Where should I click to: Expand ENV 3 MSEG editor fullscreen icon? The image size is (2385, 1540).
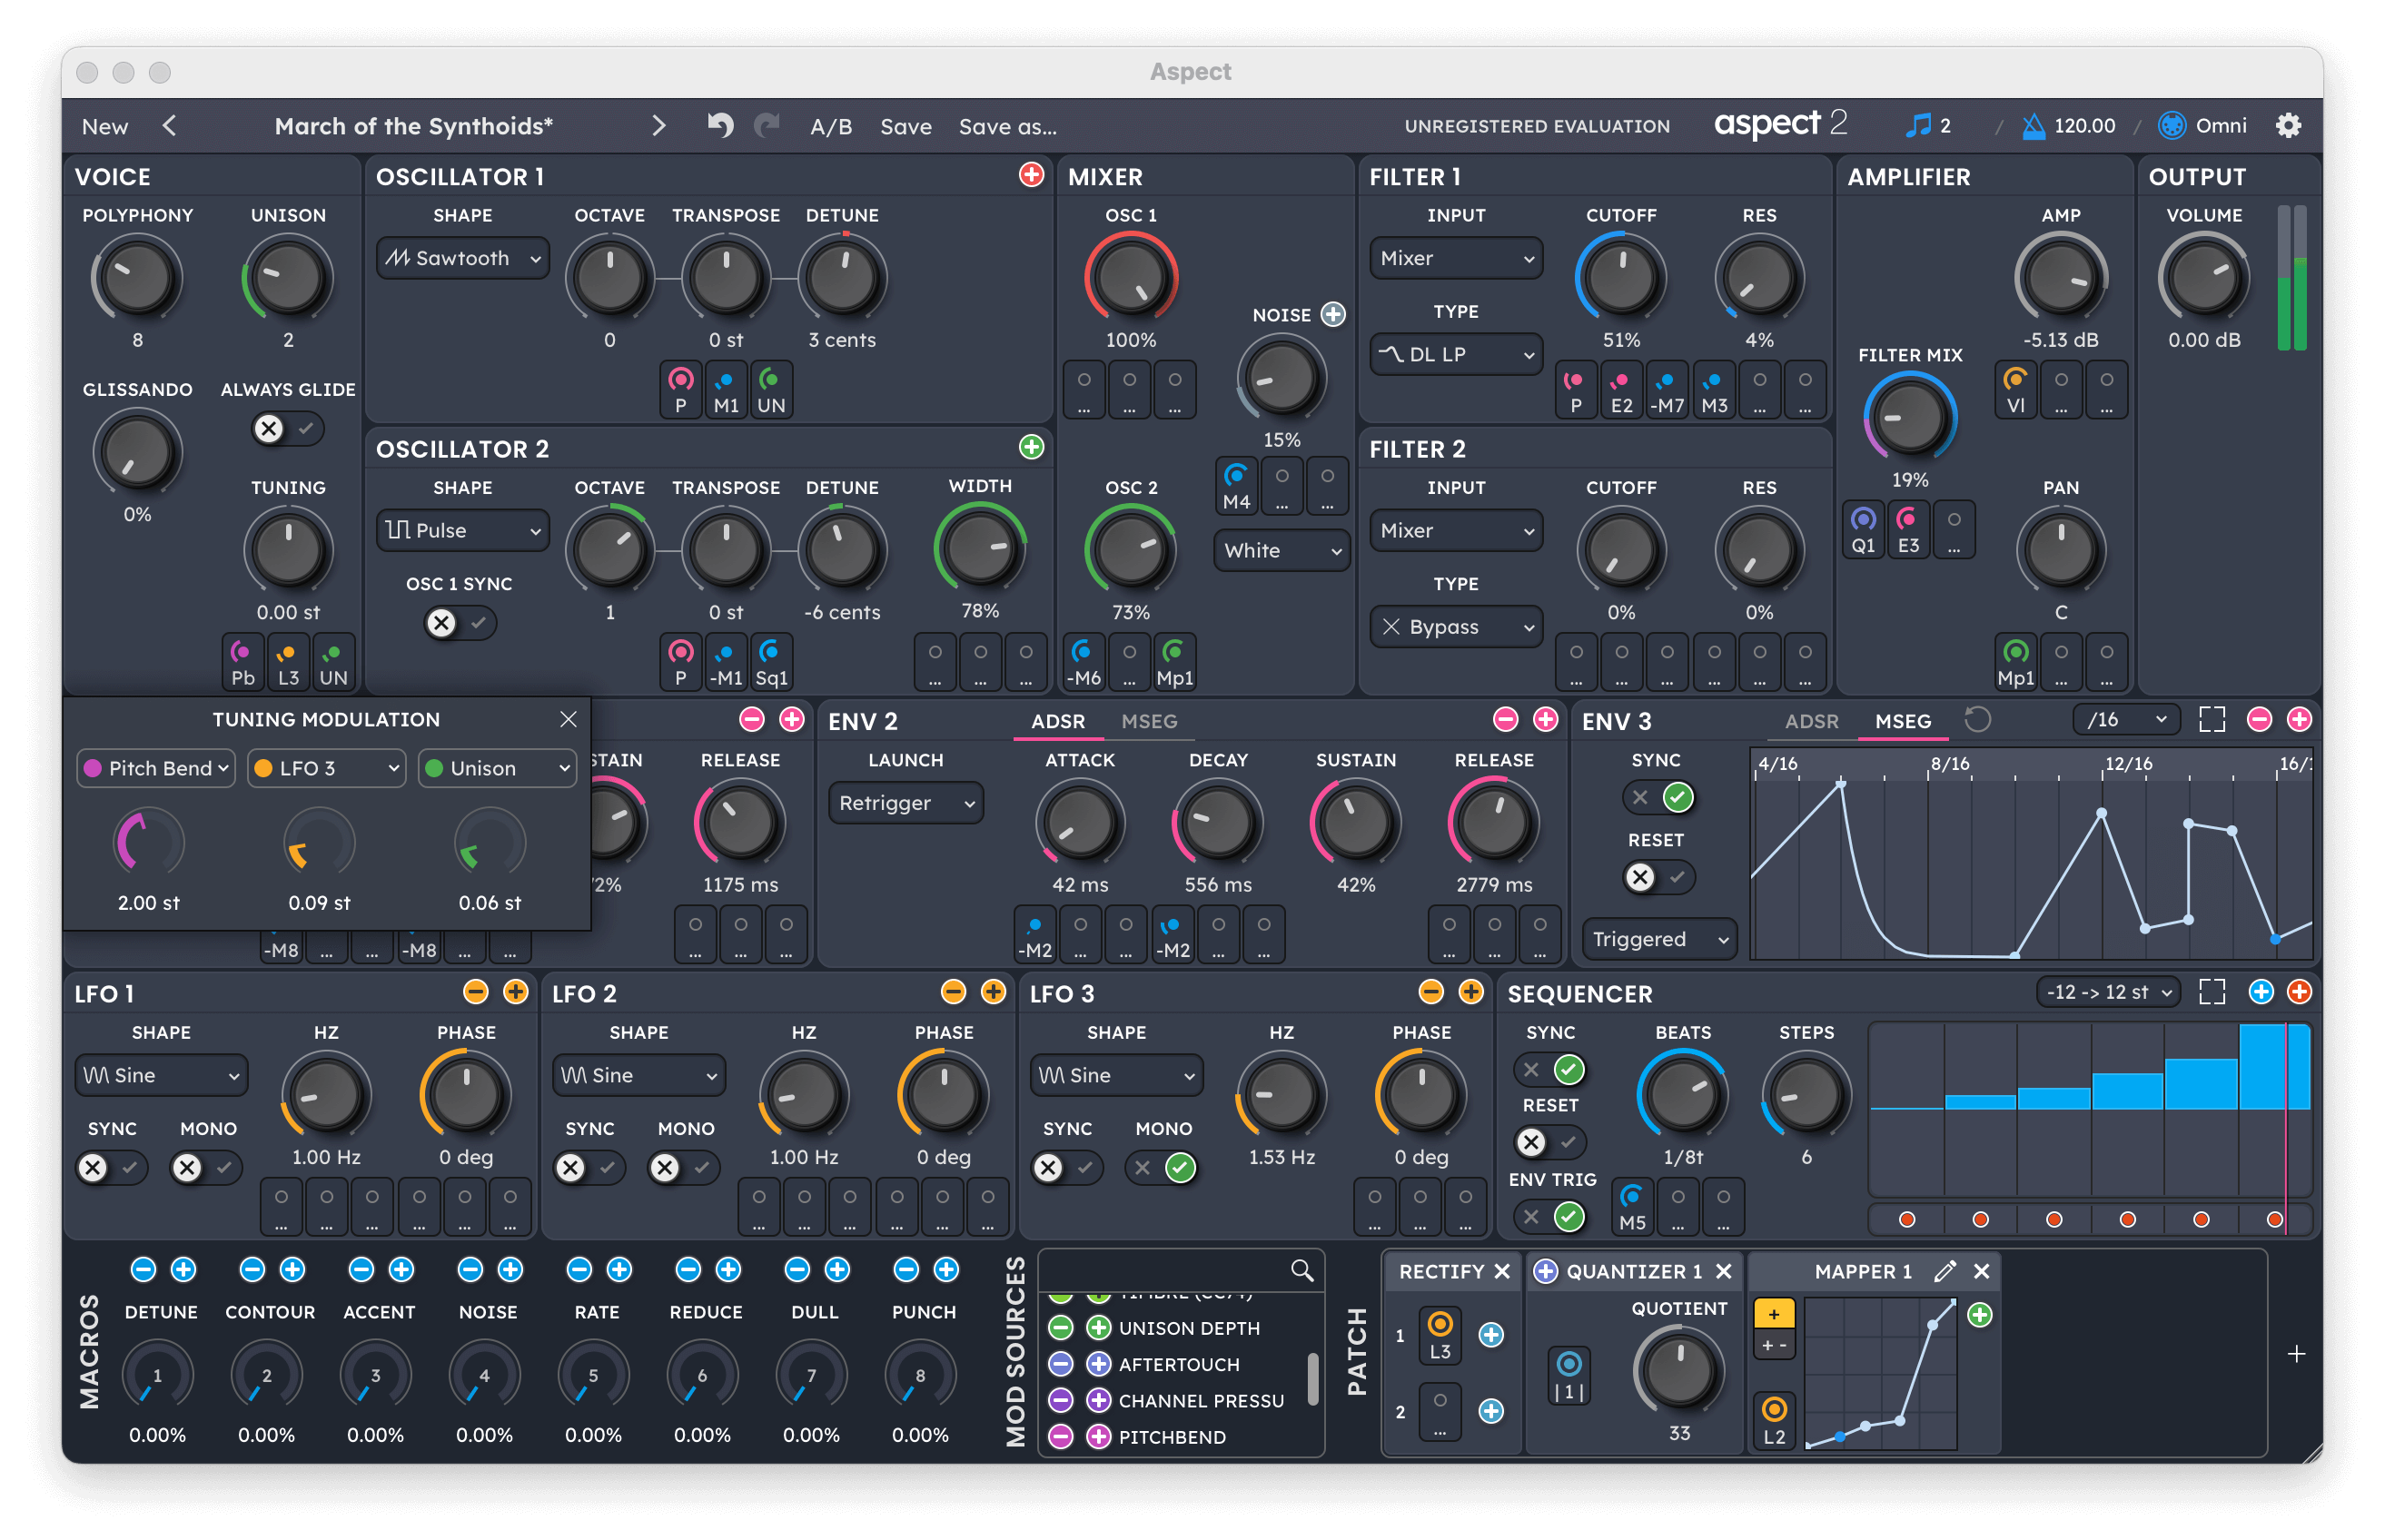[x=2212, y=719]
